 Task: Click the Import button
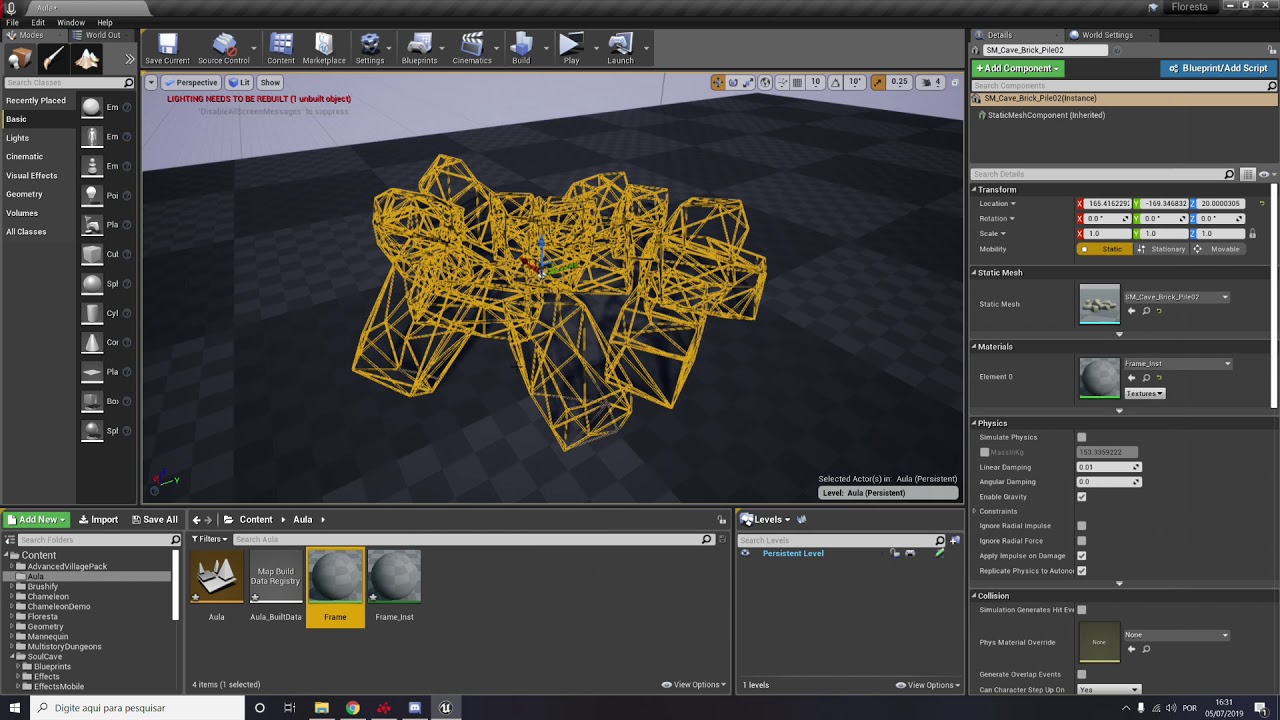[x=98, y=519]
